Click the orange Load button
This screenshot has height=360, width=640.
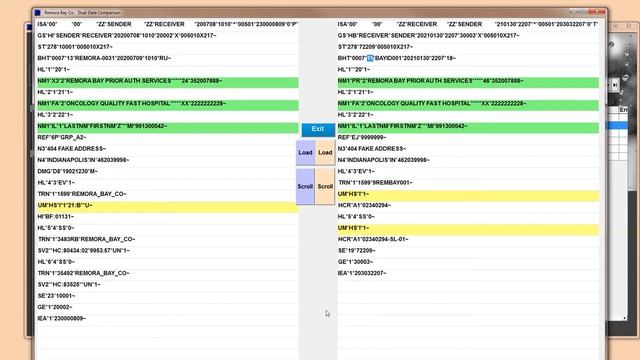325,153
